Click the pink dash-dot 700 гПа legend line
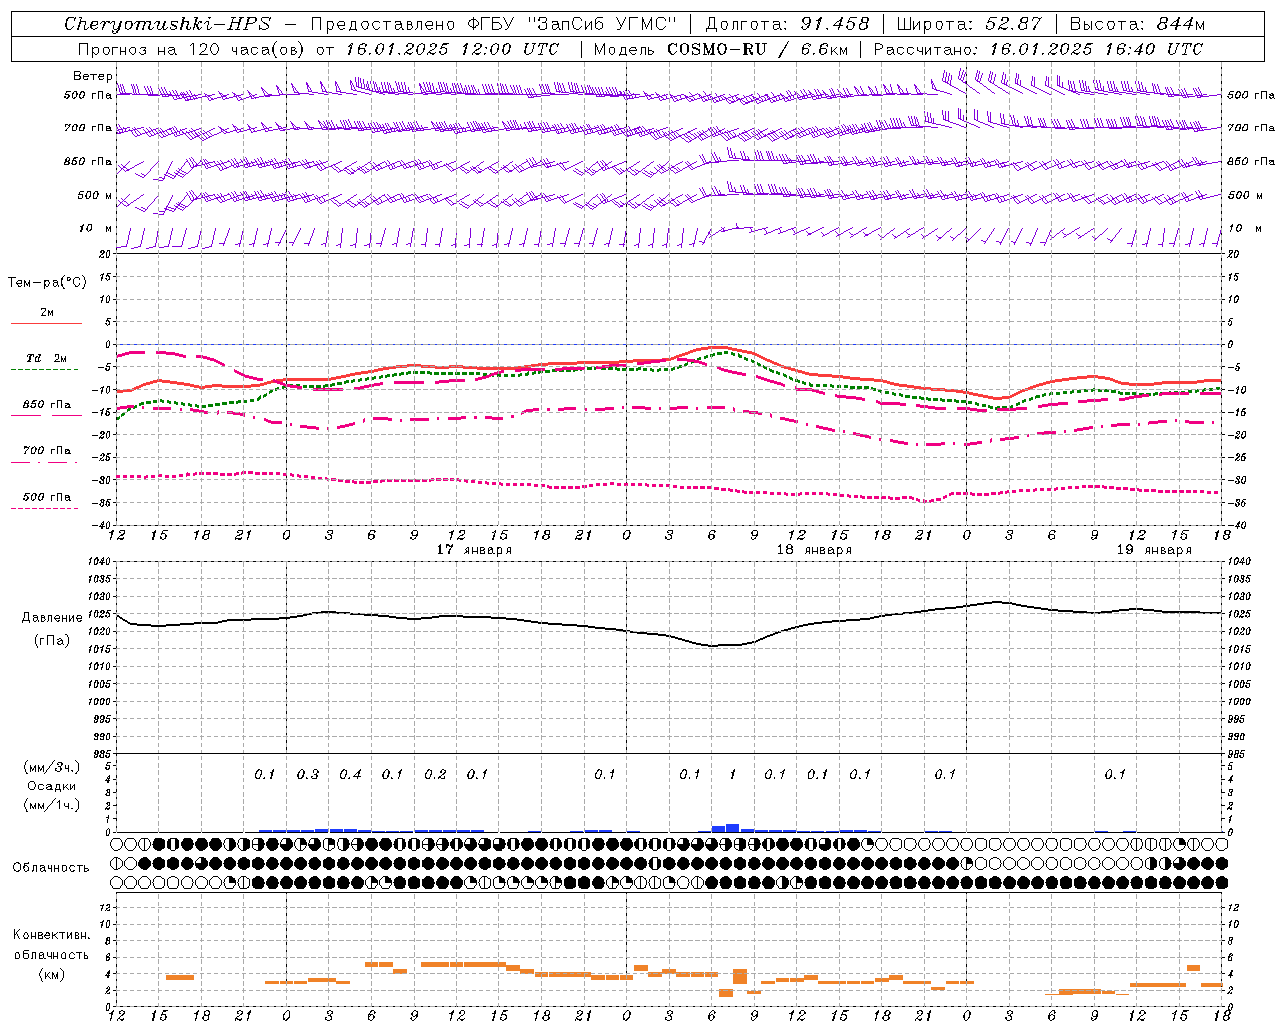The width and height of the screenshot is (1280, 1024). (44, 462)
